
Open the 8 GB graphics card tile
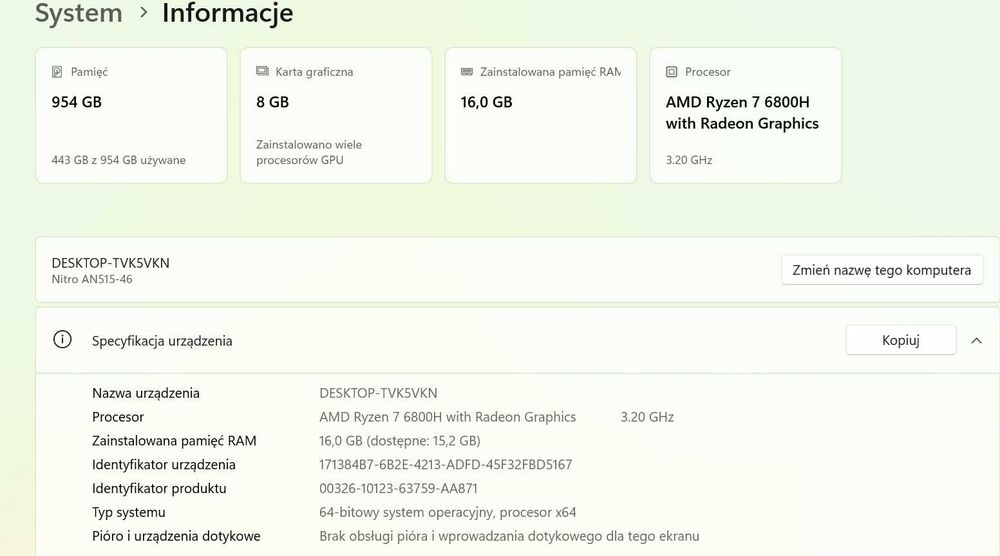pos(336,115)
